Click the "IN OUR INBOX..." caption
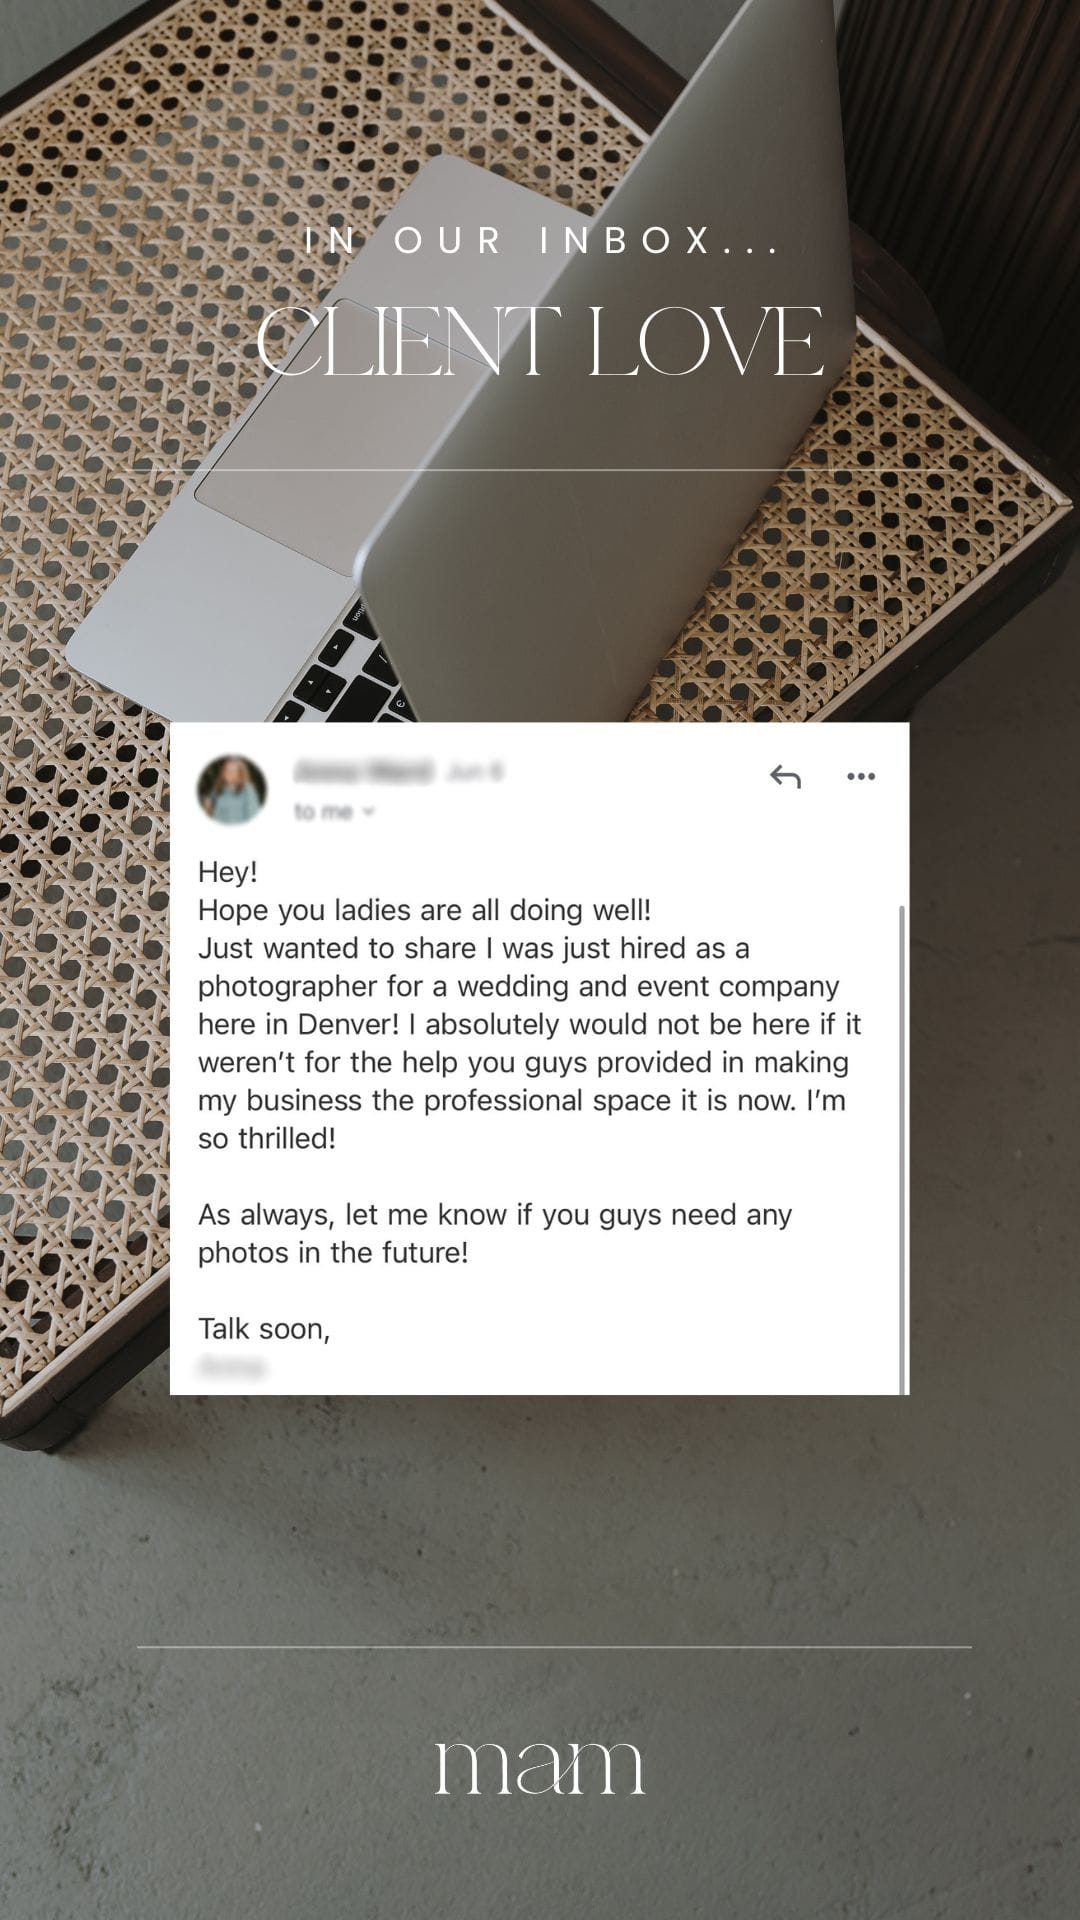1080x1920 pixels. [541, 241]
